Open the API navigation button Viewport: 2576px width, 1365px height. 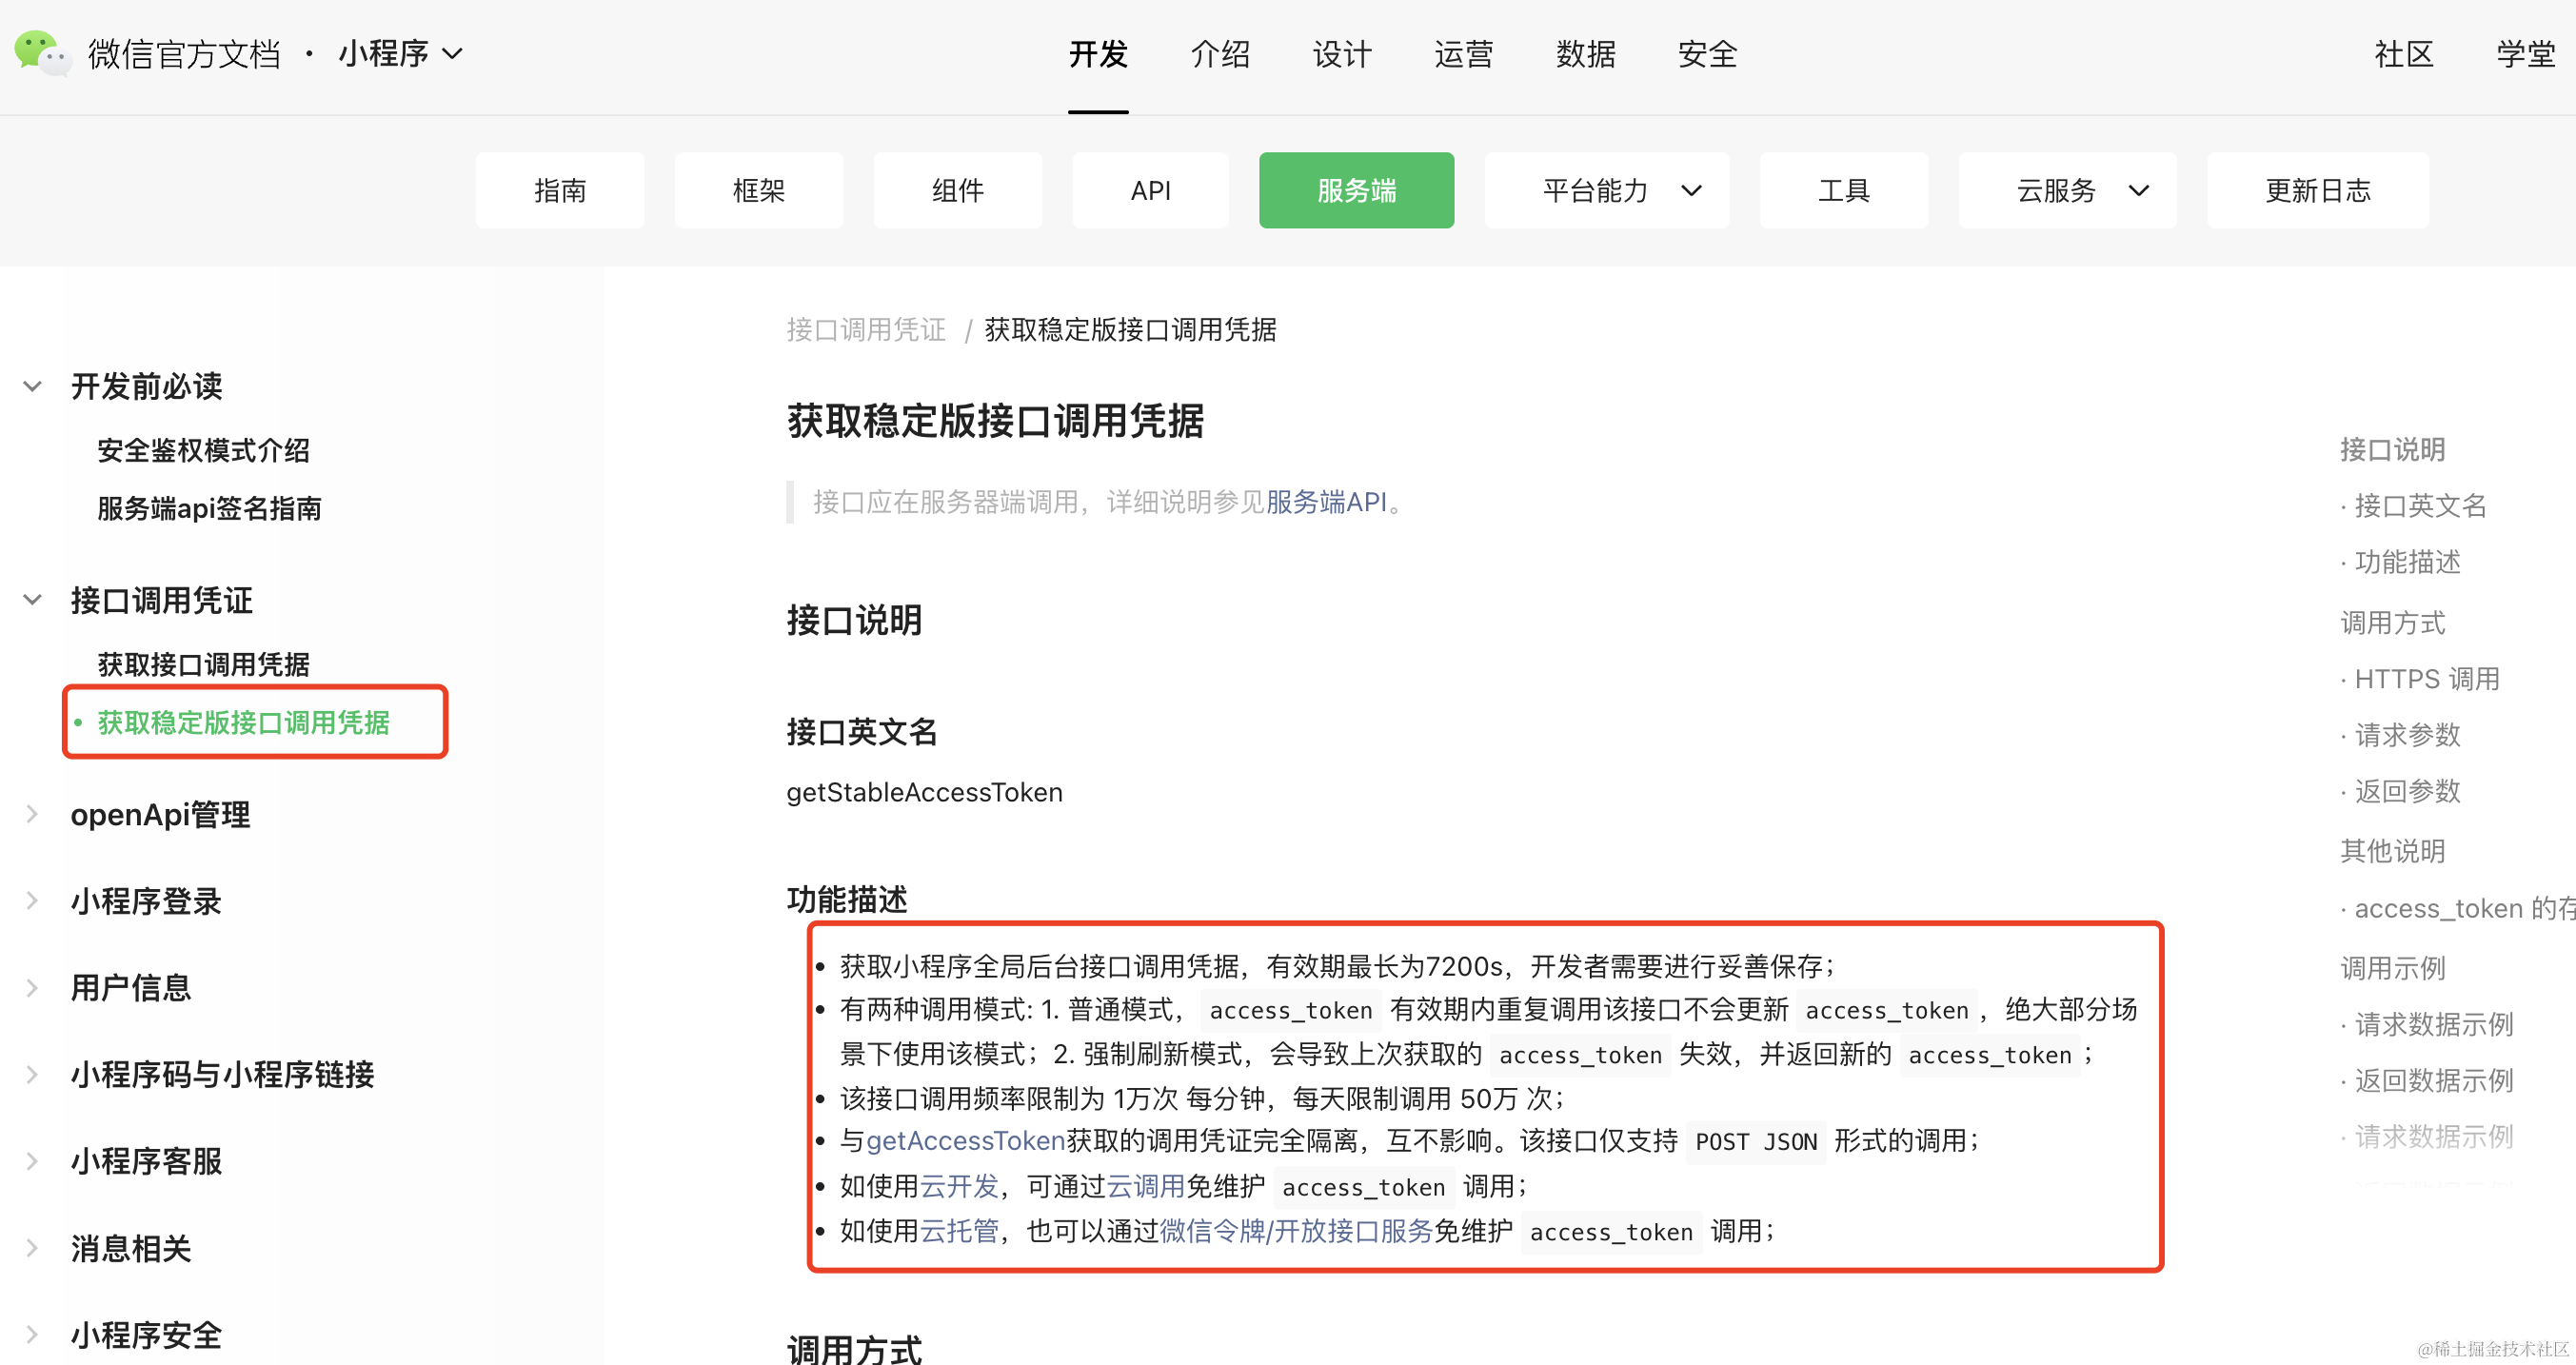(1150, 190)
